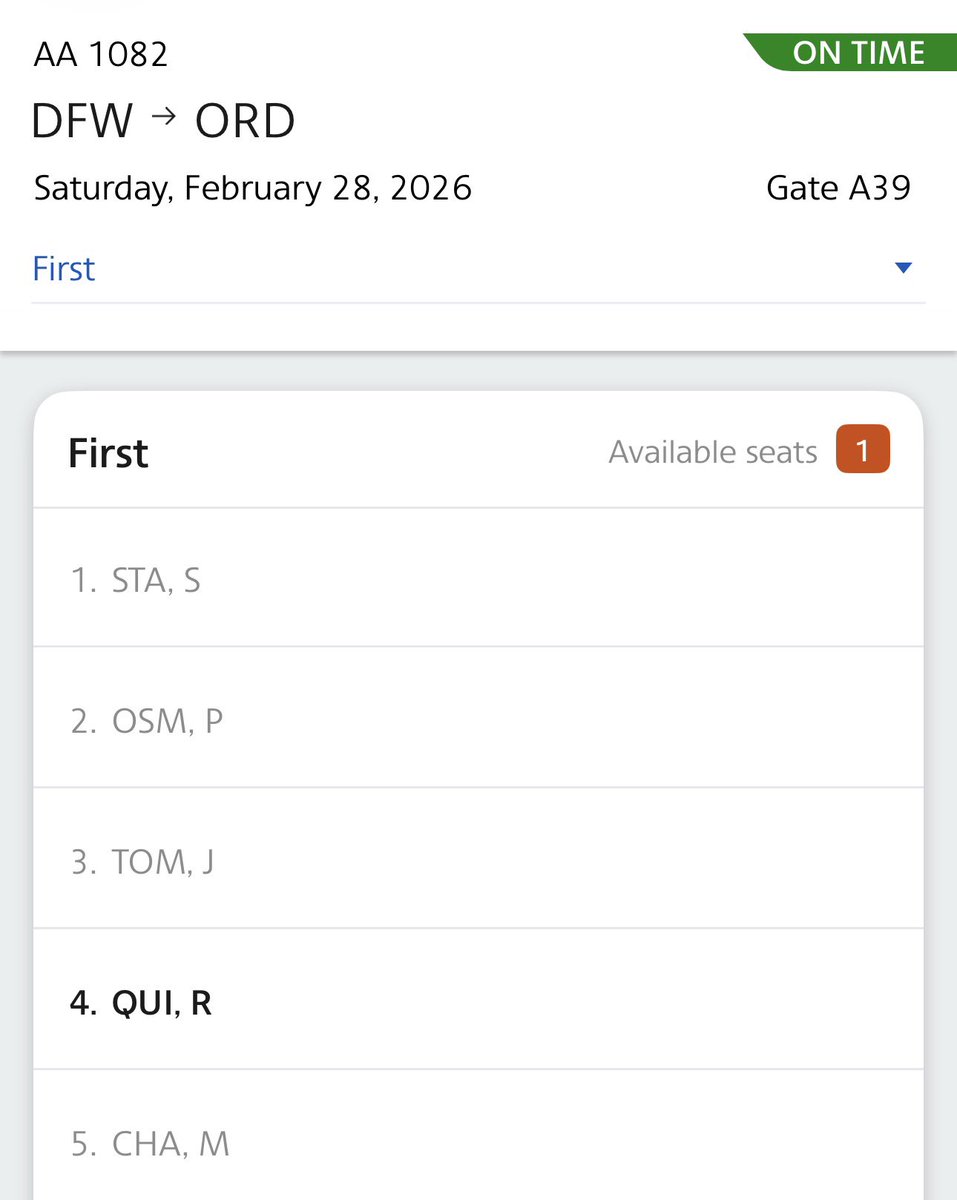Viewport: 957px width, 1200px height.
Task: Tap the arrow between DFW and ORD
Action: pos(165,117)
